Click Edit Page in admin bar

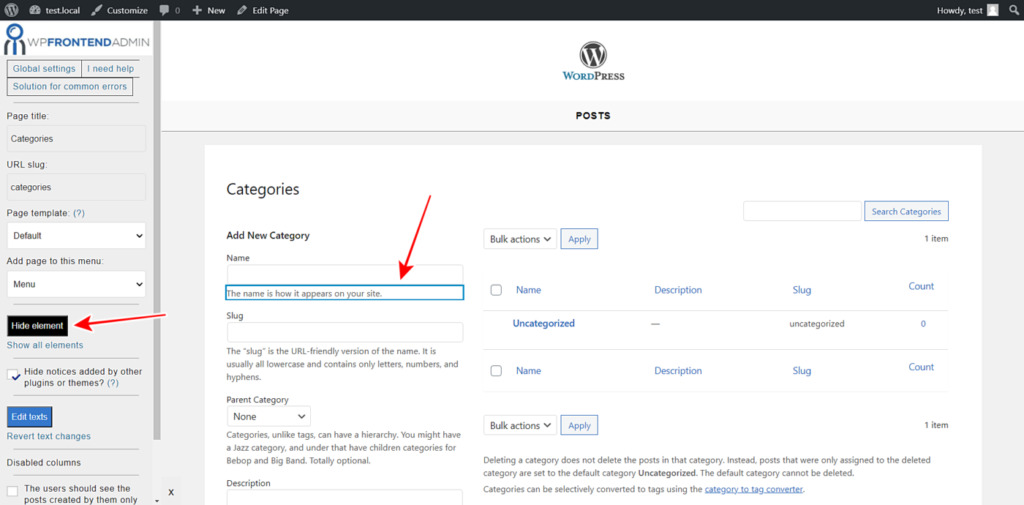tap(263, 10)
